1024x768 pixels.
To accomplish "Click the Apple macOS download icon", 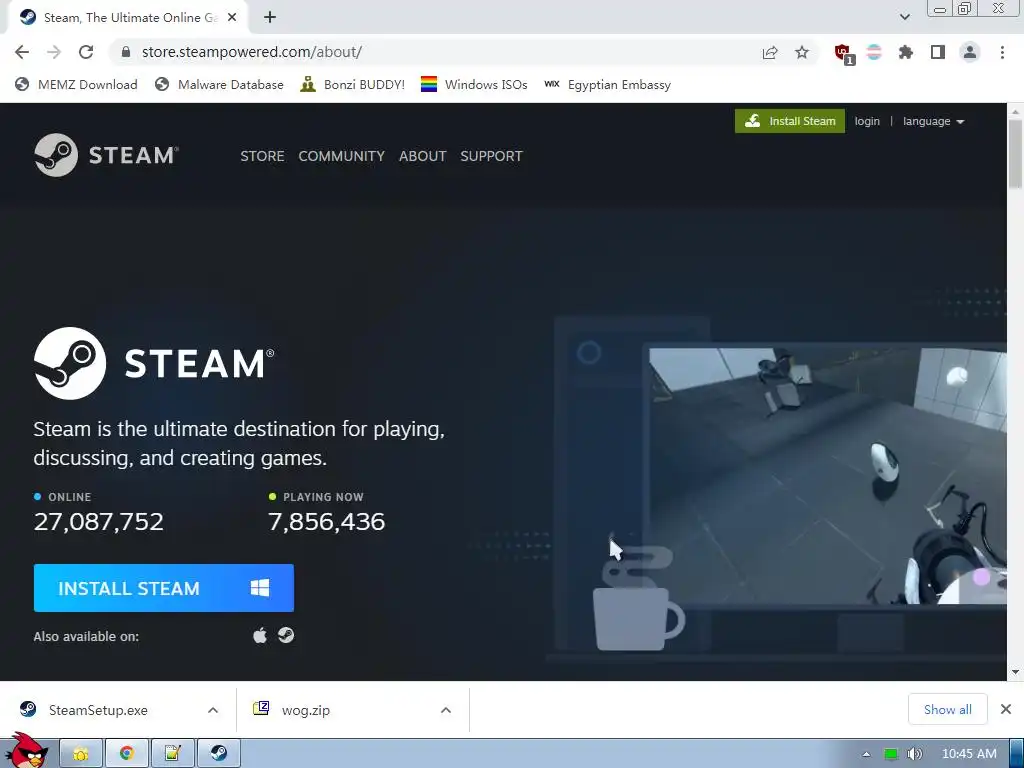I will [260, 635].
